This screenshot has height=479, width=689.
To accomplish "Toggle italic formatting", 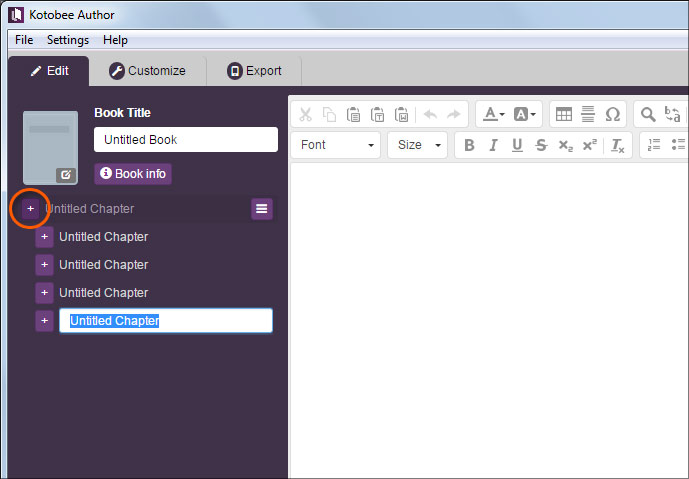I will pos(493,145).
